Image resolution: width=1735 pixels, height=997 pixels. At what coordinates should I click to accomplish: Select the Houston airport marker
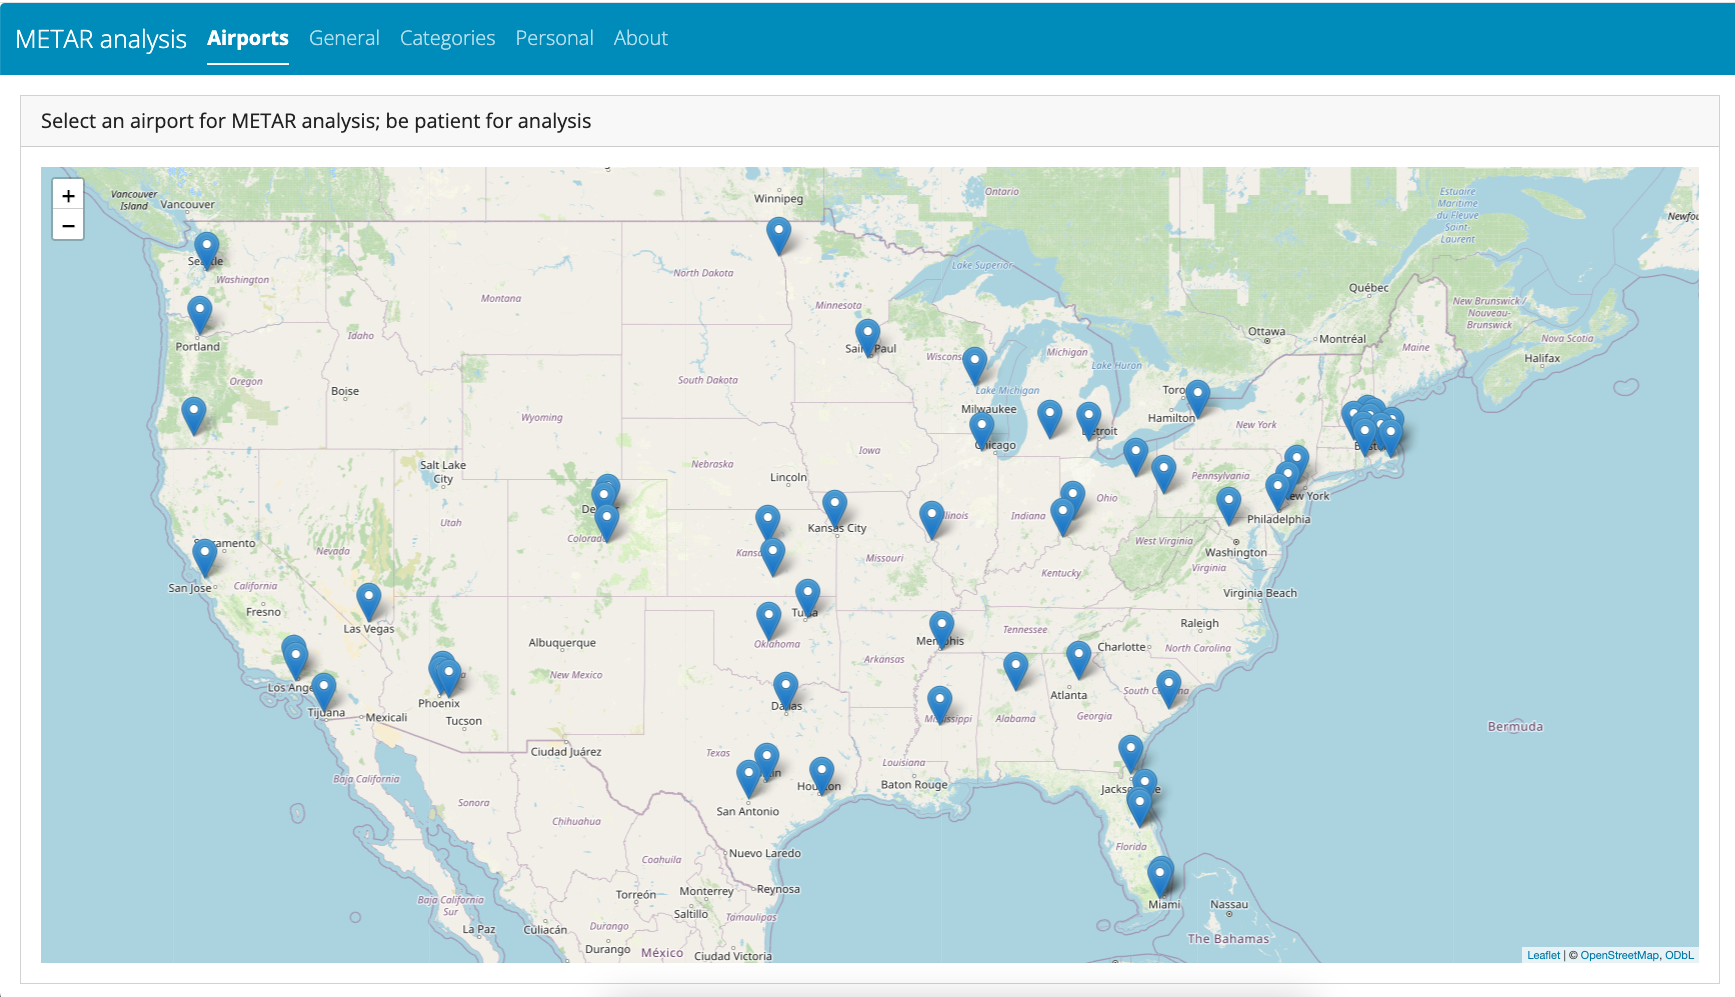821,773
